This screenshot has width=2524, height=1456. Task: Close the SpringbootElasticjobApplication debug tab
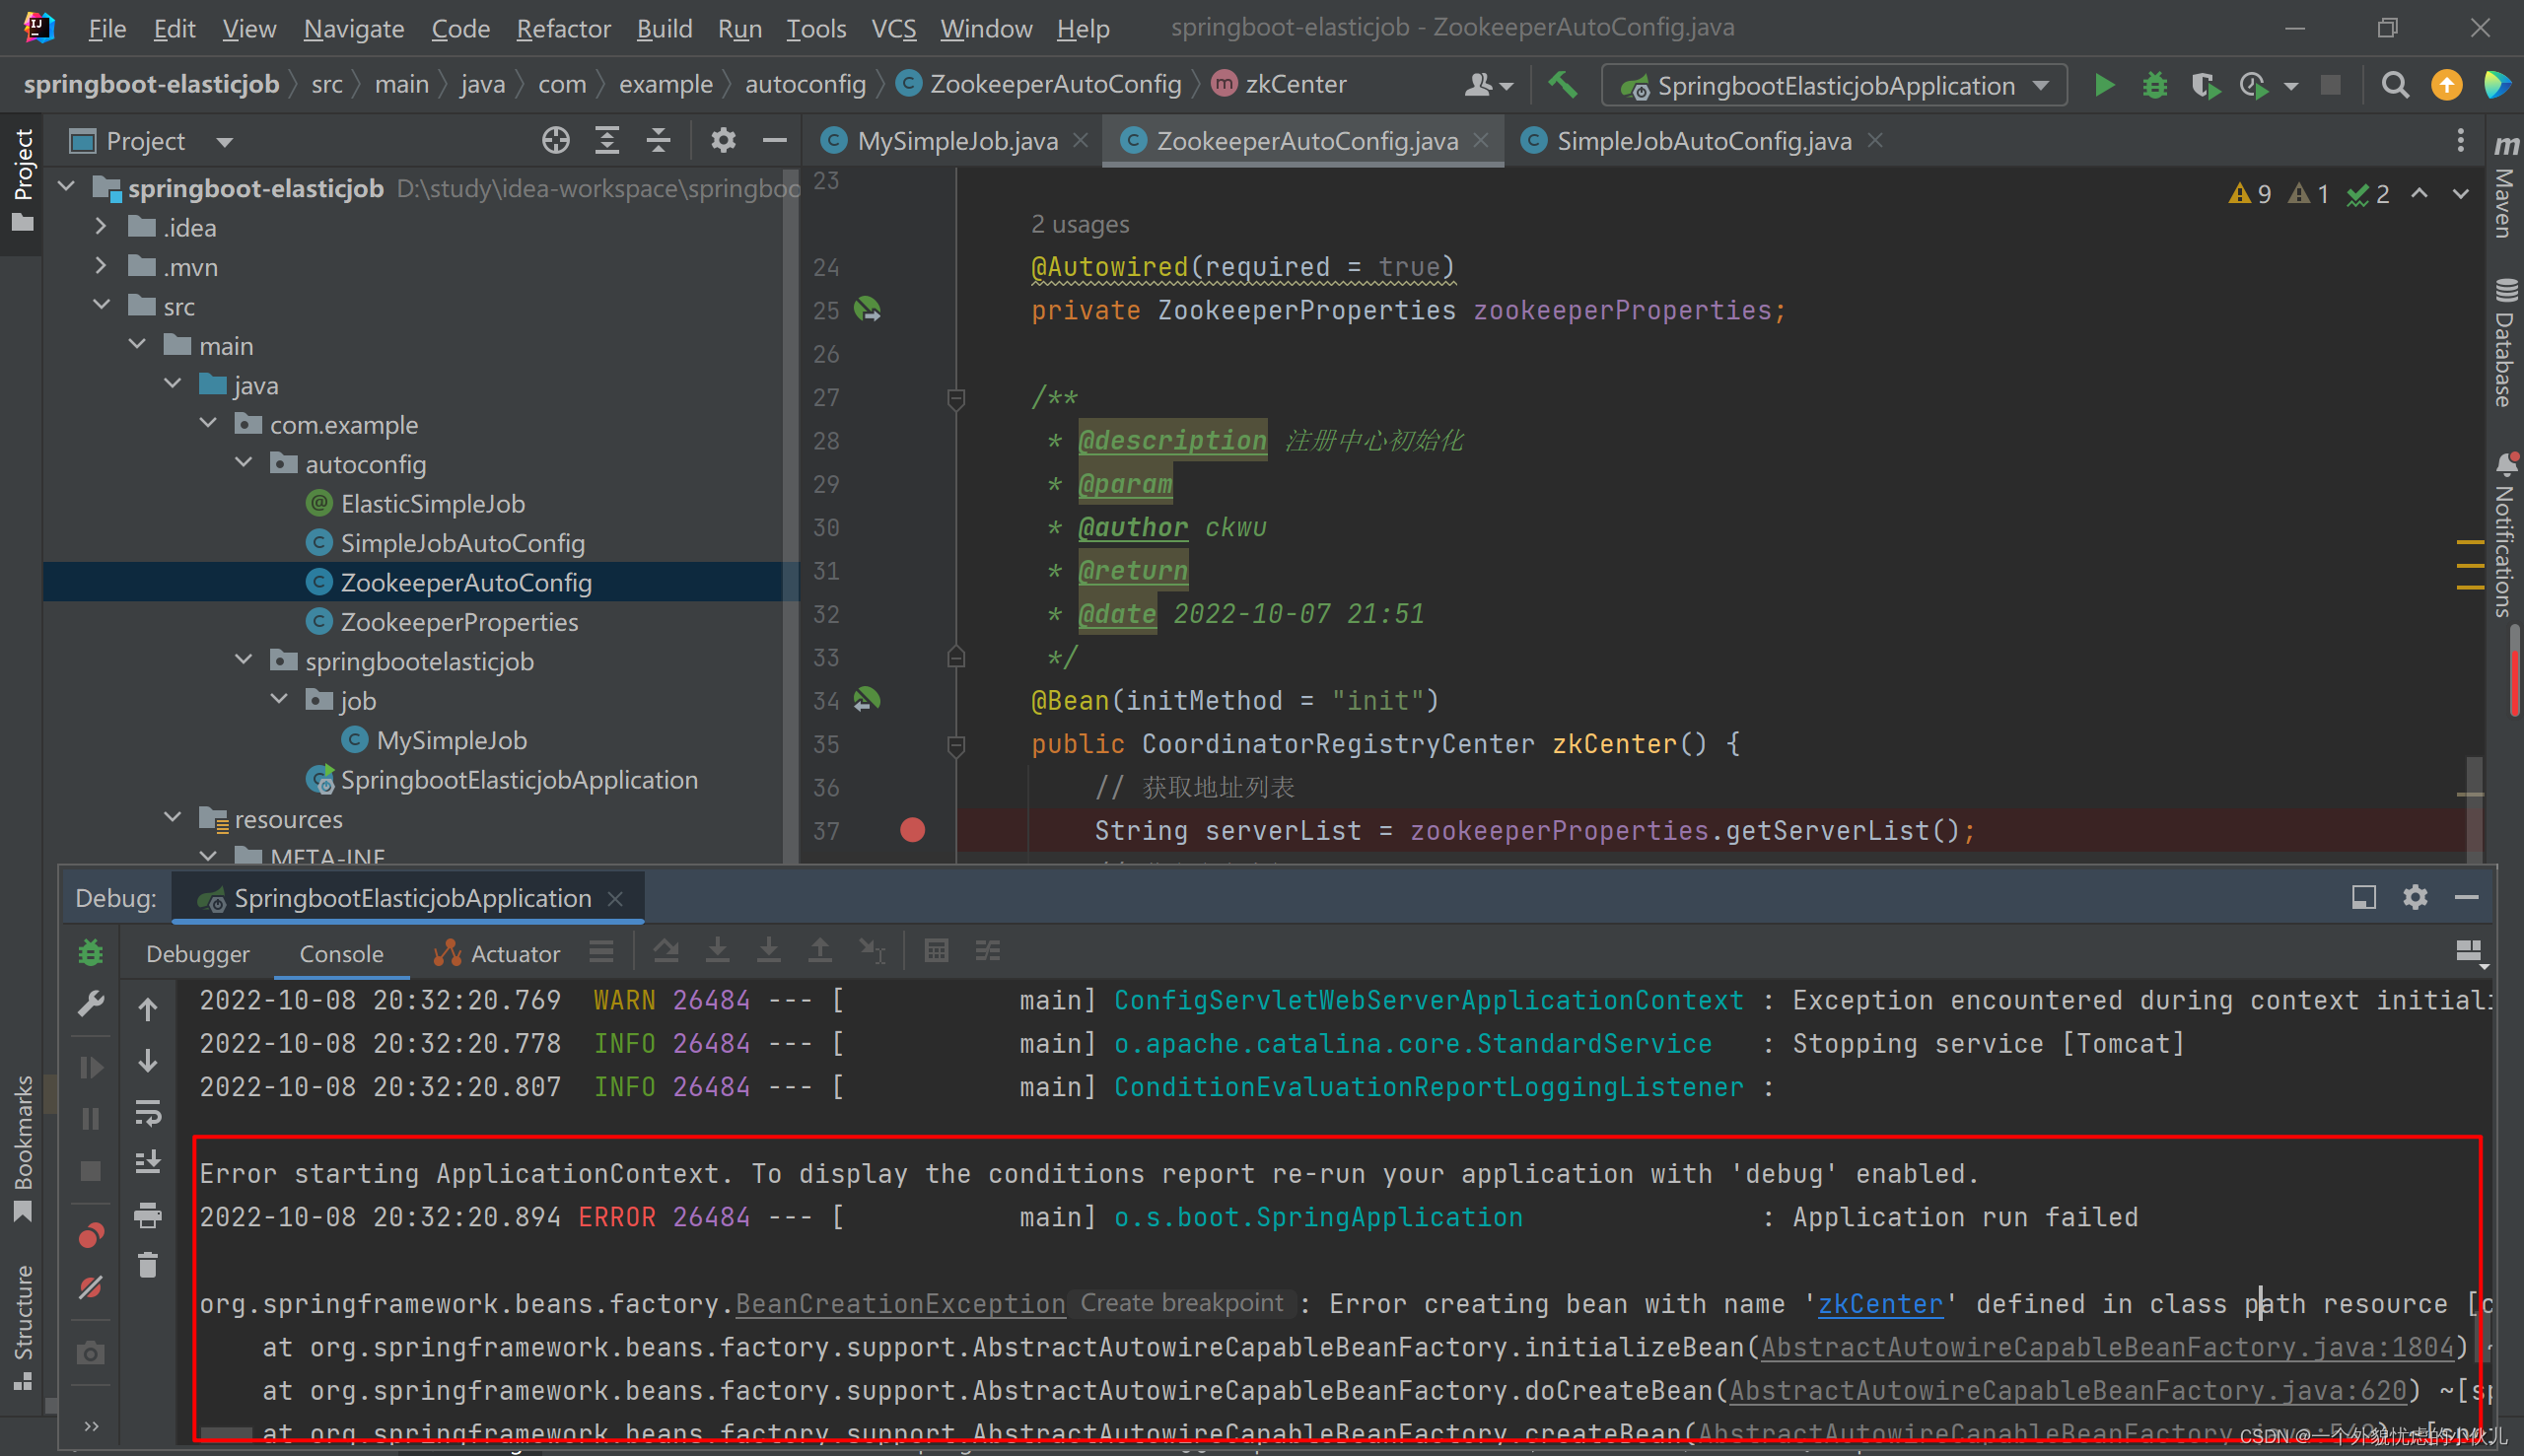[x=616, y=898]
